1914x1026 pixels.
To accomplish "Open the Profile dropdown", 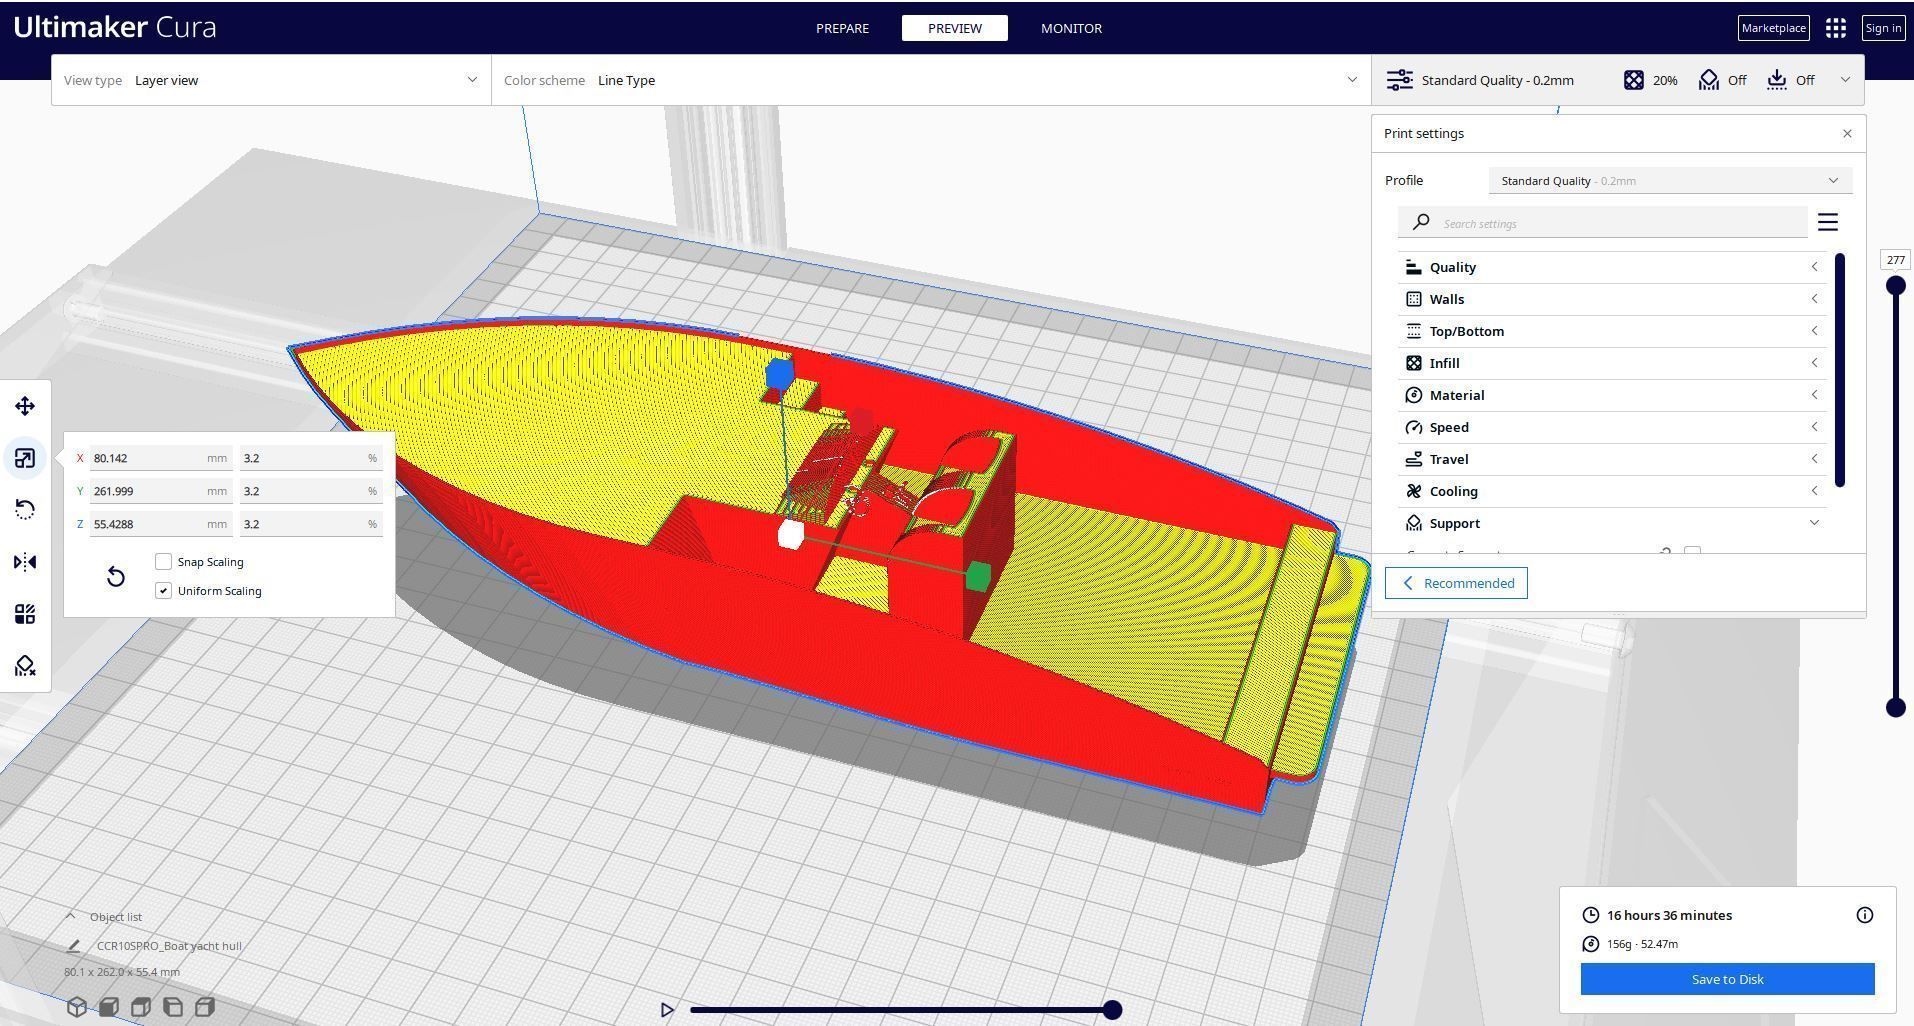I will (x=1670, y=181).
